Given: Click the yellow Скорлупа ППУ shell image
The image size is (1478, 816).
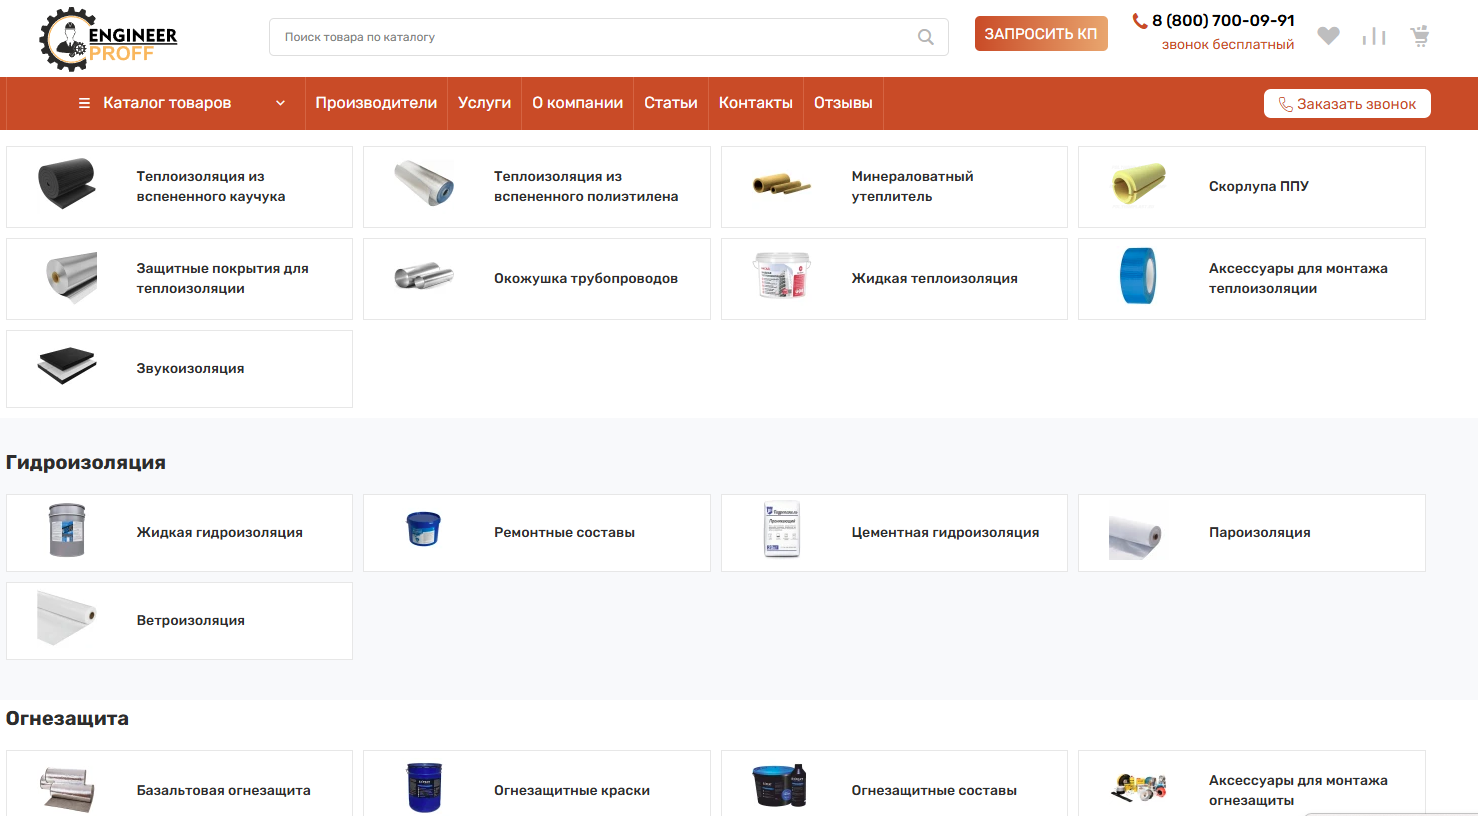Looking at the screenshot, I should 1139,184.
